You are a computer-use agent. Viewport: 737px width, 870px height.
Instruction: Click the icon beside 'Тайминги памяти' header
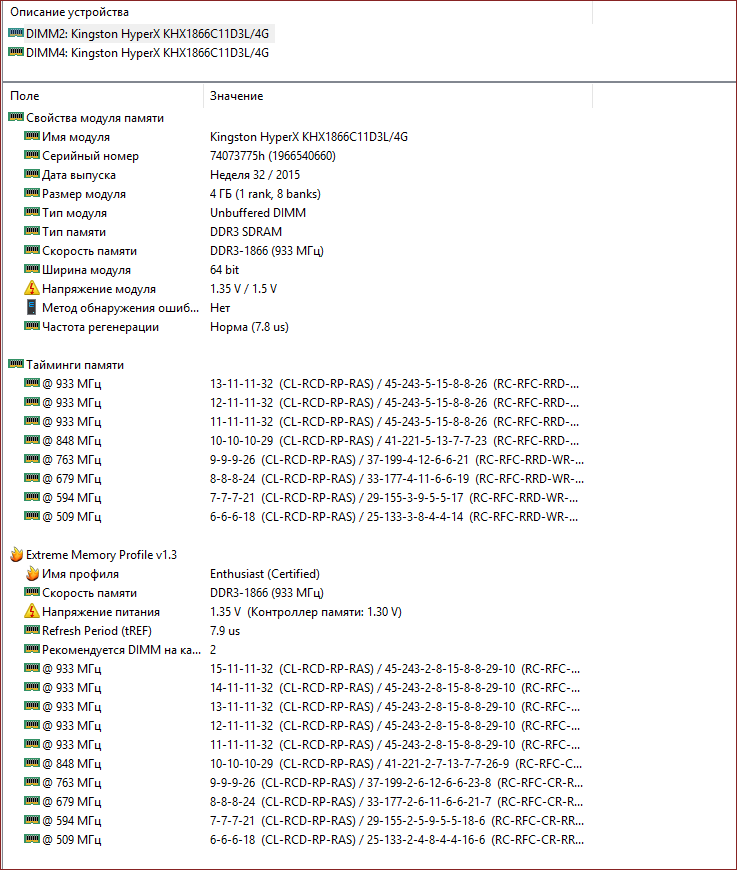pos(16,363)
